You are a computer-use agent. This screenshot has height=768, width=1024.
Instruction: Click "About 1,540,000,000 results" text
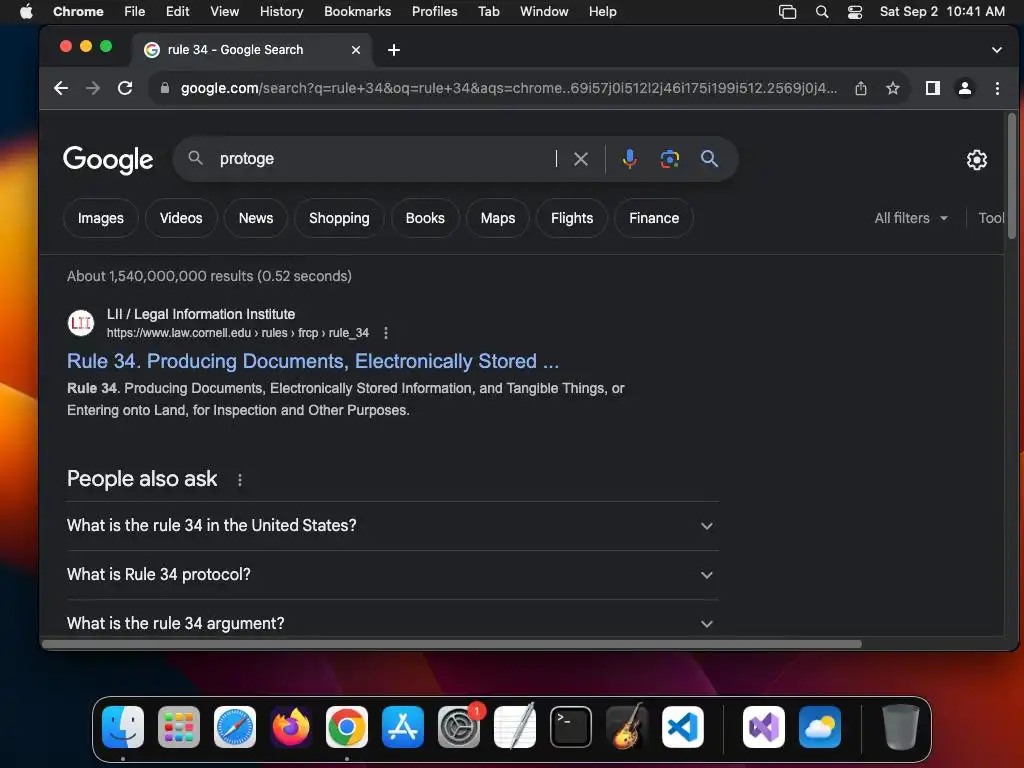point(209,276)
